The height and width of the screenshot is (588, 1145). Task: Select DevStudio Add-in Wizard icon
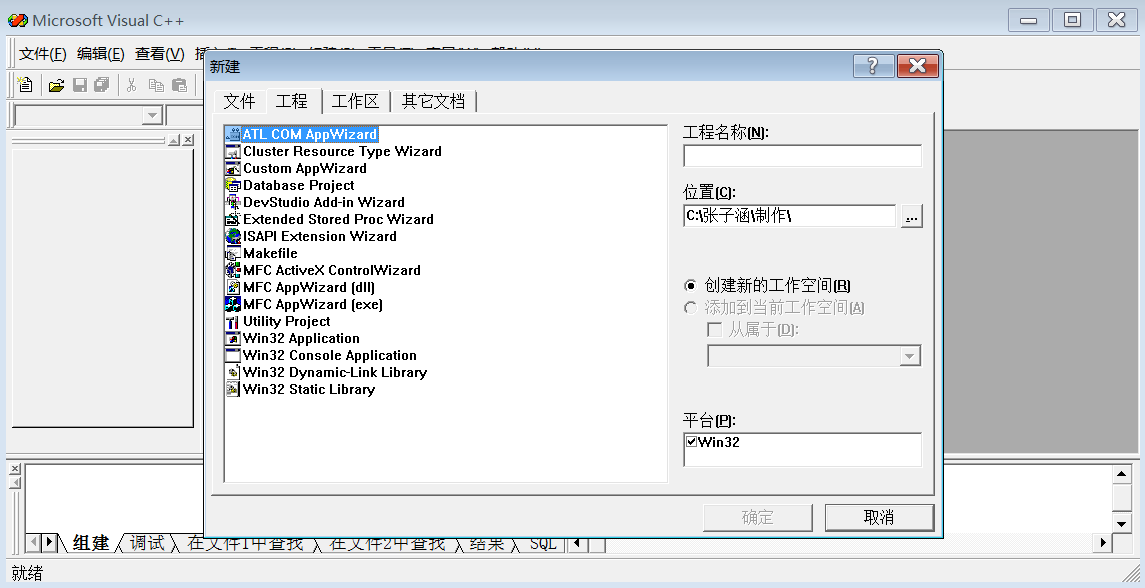pyautogui.click(x=233, y=202)
